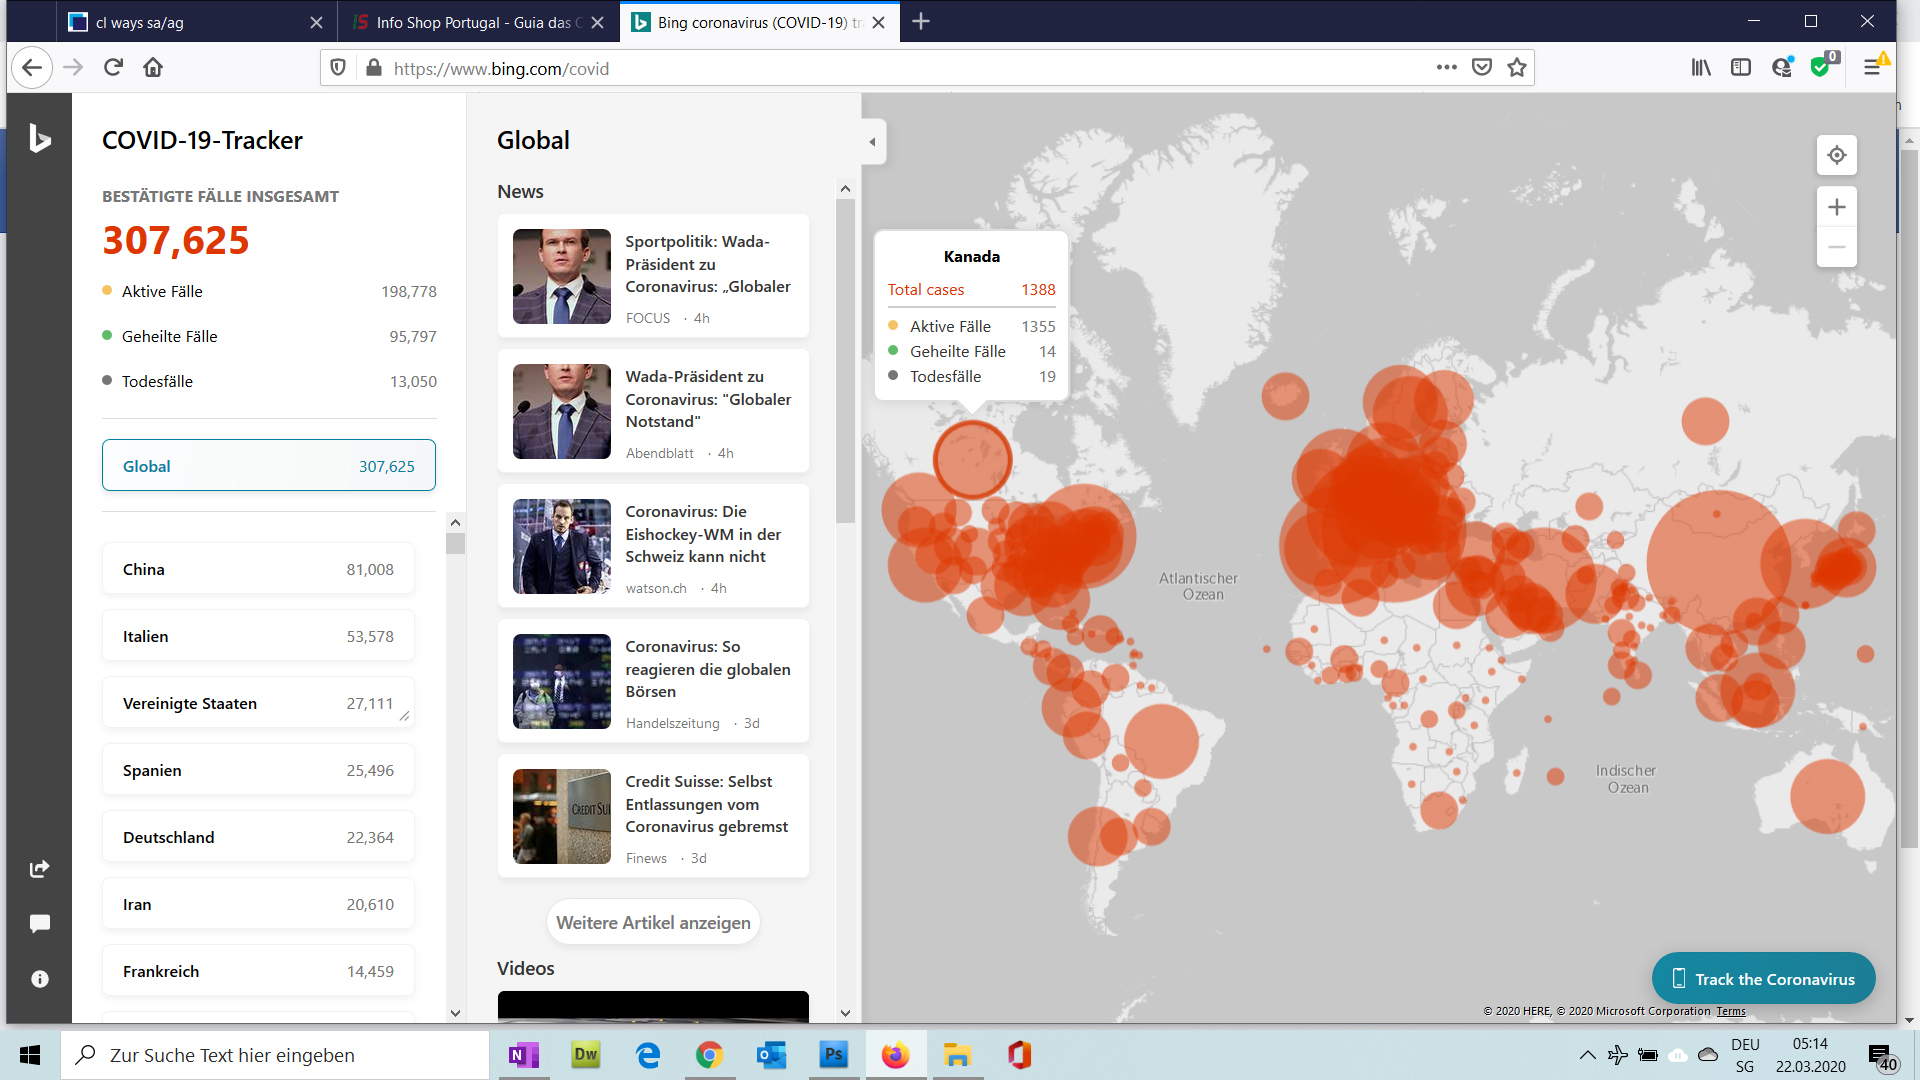Click the share icon in left sidebar

[39, 868]
